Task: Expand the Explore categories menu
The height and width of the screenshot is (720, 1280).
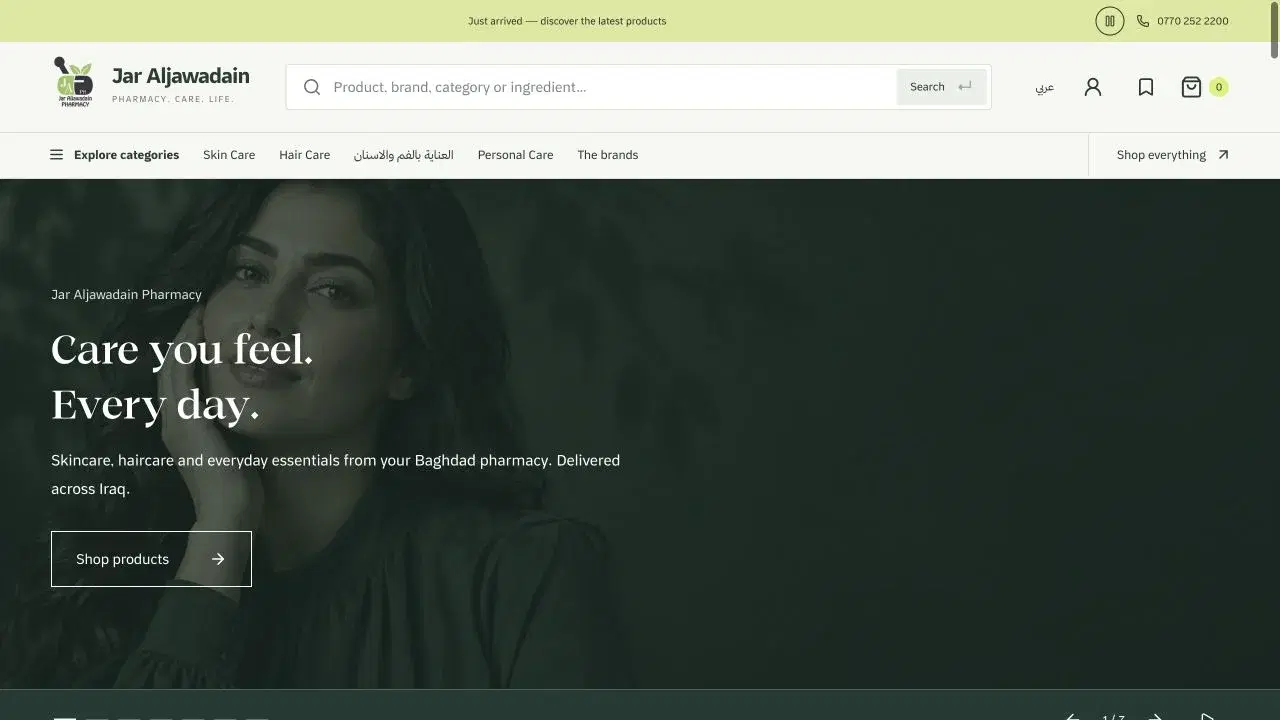Action: pyautogui.click(x=115, y=155)
